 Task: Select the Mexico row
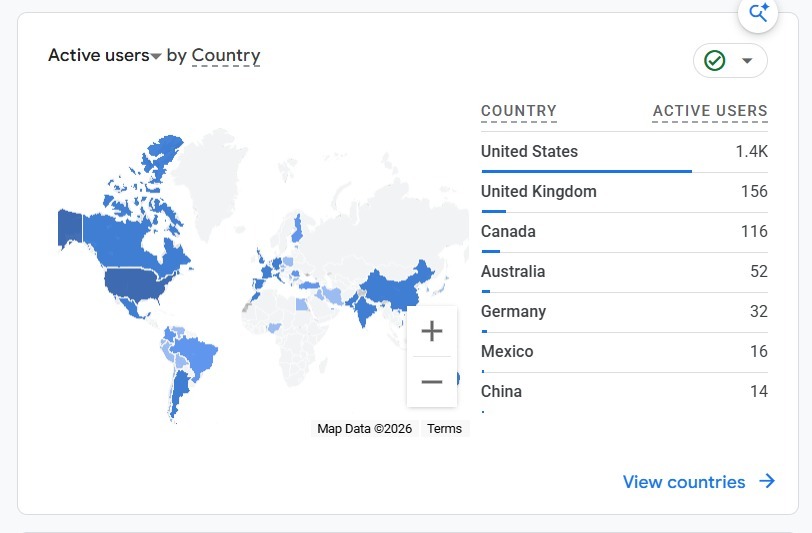[625, 352]
